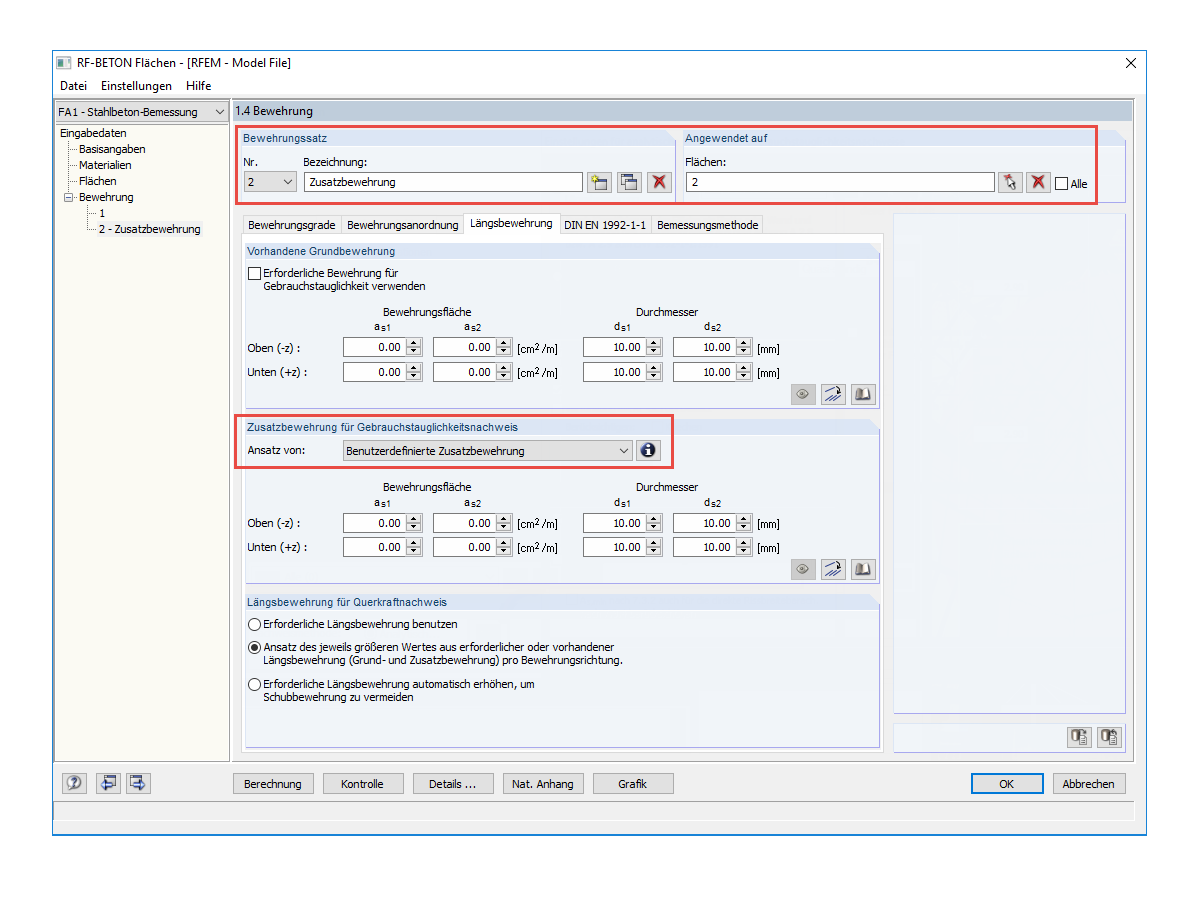Click eye icon in Vorhandene Grundbewehrung section
The height and width of the screenshot is (900, 1200).
tap(803, 395)
